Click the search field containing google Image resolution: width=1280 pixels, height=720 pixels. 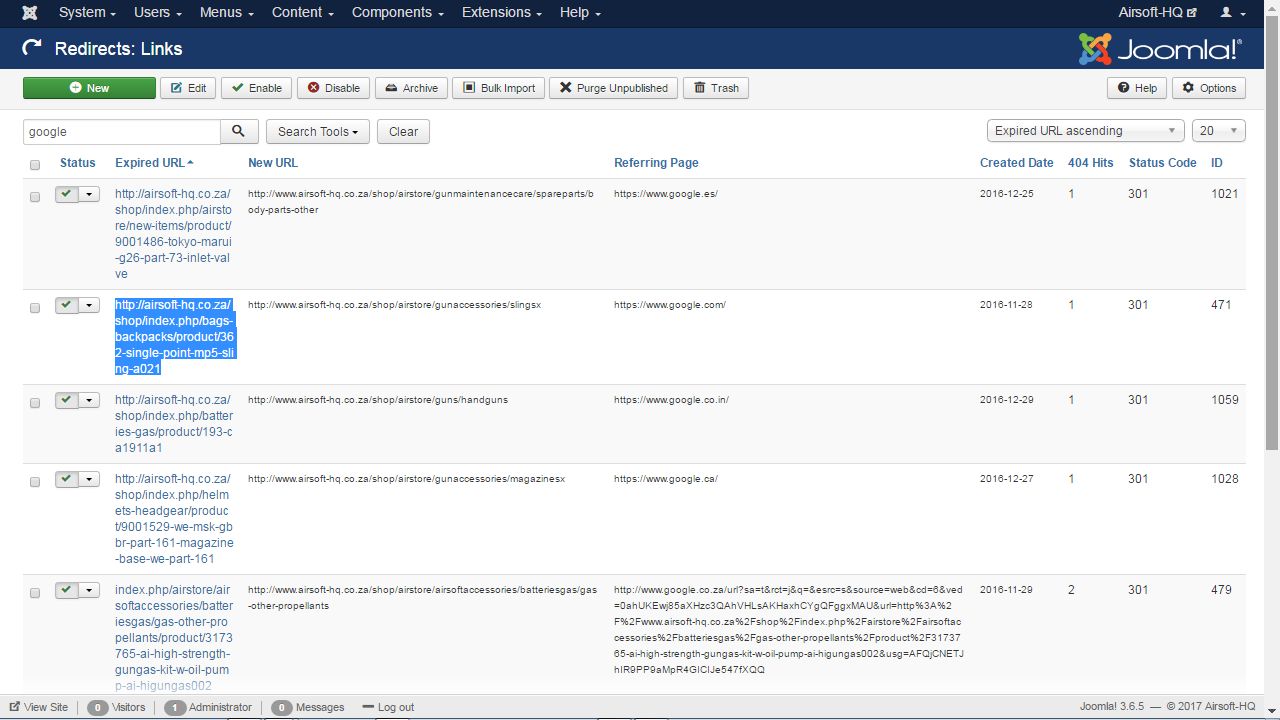[x=121, y=131]
